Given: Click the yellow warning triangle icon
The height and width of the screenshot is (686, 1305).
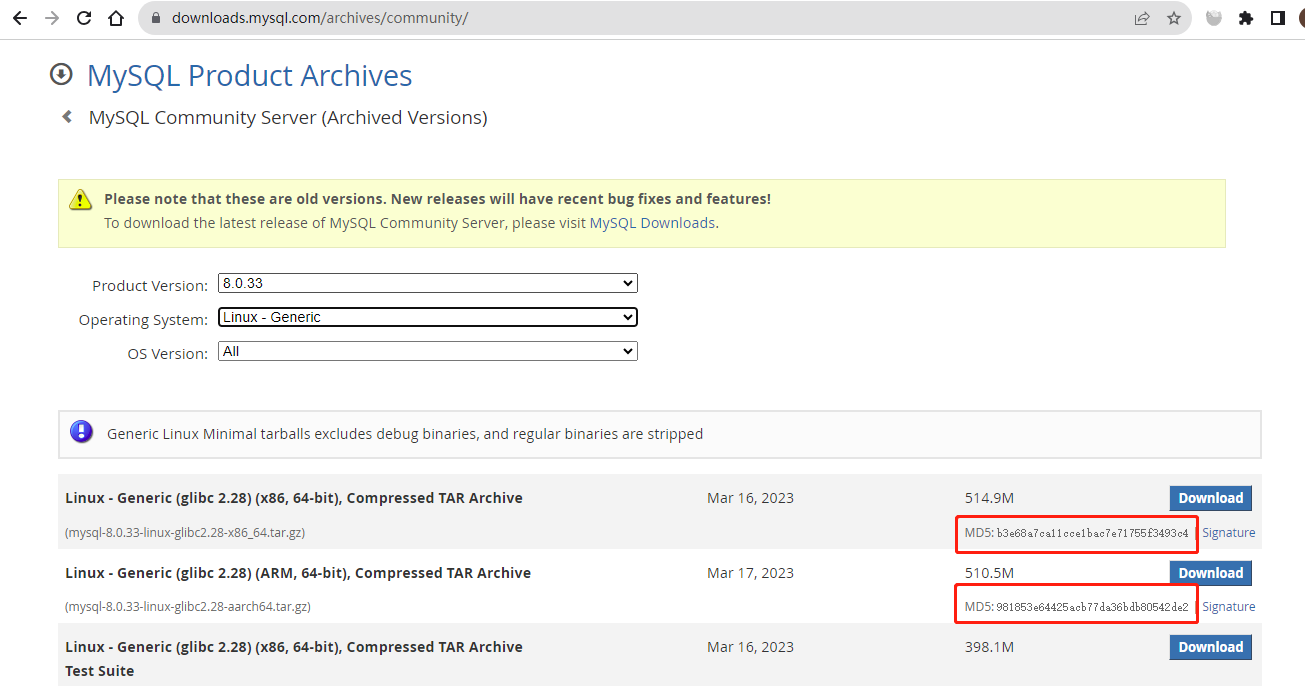Looking at the screenshot, I should point(81,199).
